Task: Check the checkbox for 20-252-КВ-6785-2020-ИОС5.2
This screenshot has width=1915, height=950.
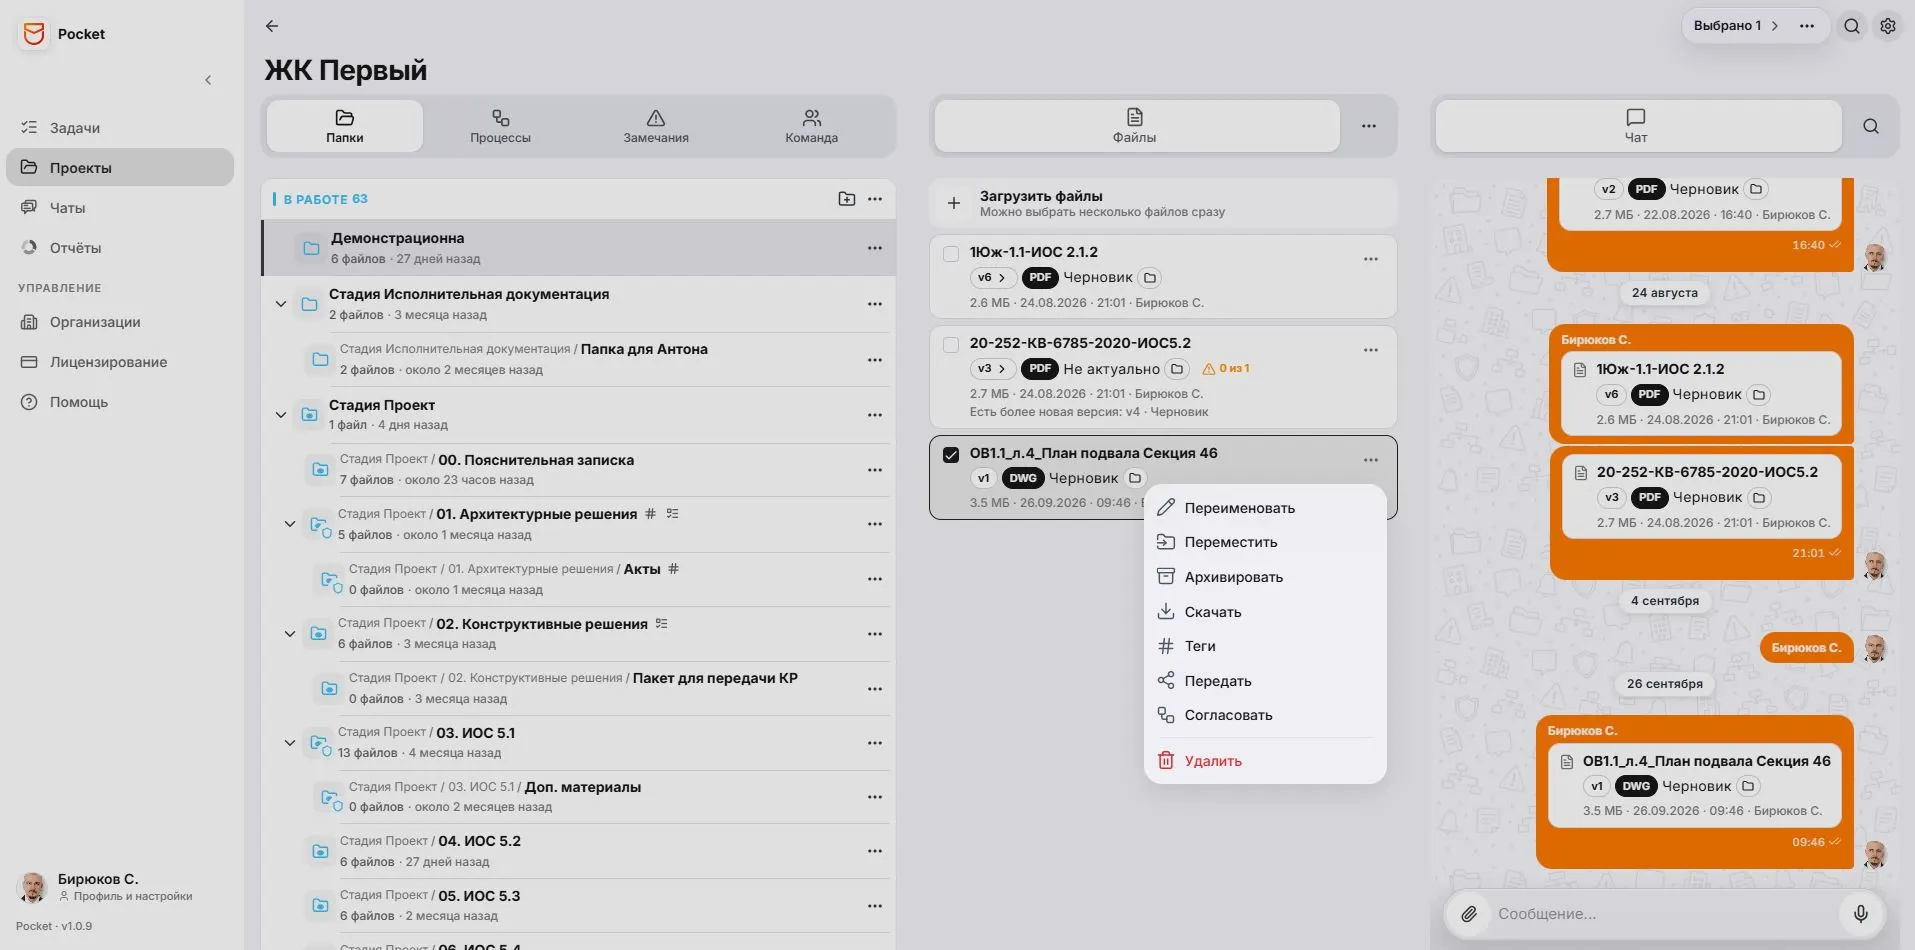Action: click(951, 345)
